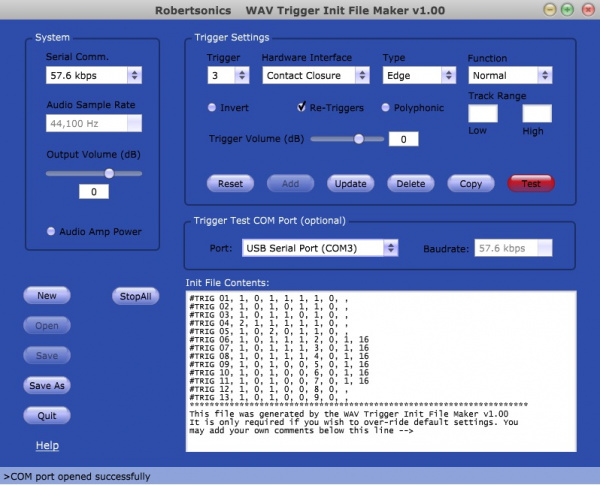The width and height of the screenshot is (600, 485).
Task: Enable Audio Amp Power
Action: [51, 231]
